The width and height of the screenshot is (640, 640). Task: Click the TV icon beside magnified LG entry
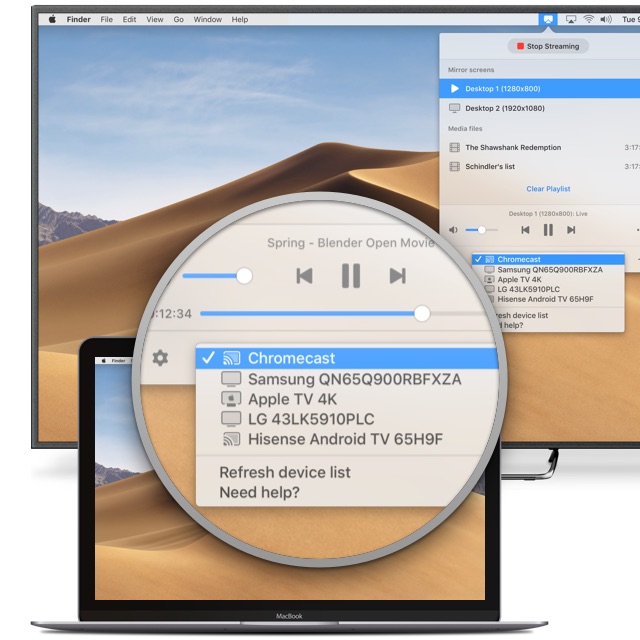click(231, 419)
